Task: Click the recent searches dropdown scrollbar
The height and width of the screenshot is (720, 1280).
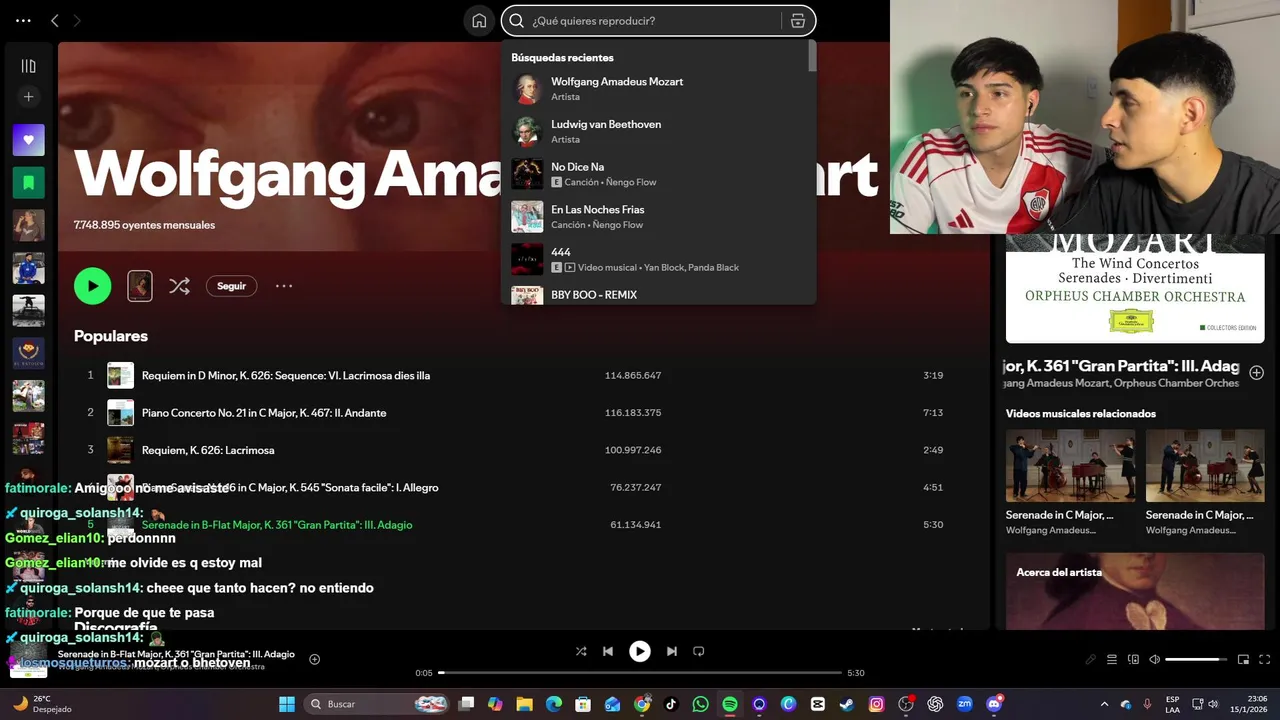Action: click(812, 56)
